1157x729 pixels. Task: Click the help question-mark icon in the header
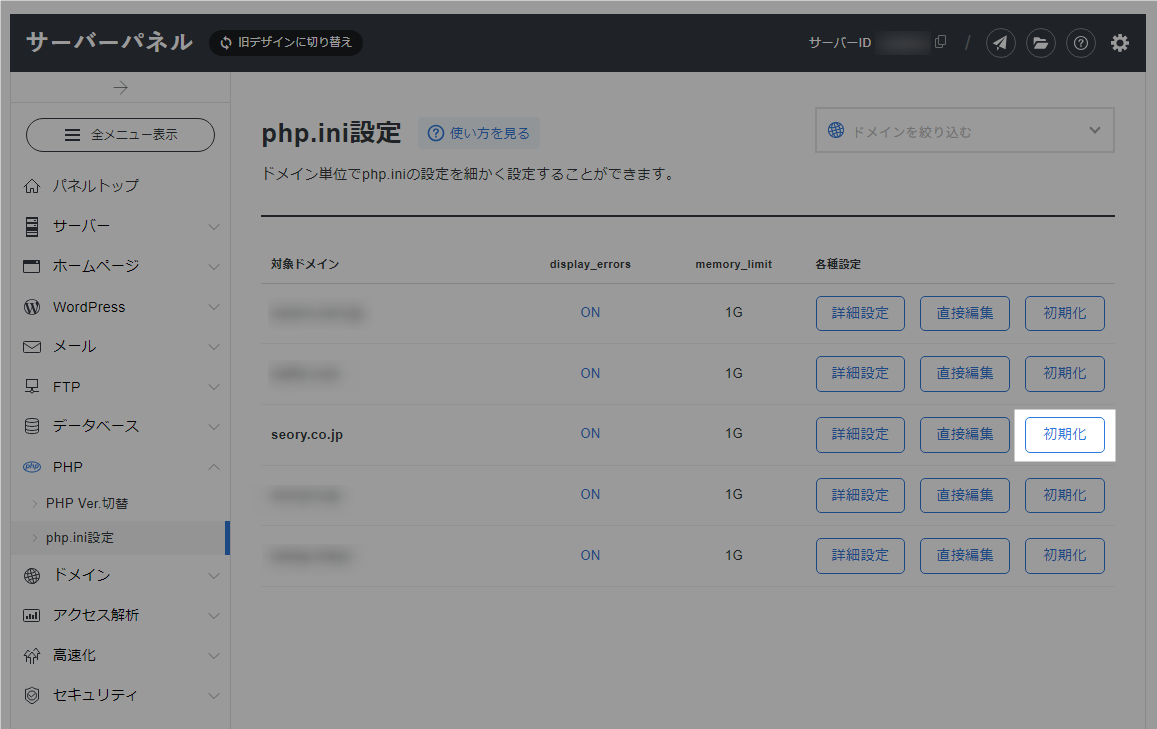tap(1081, 43)
